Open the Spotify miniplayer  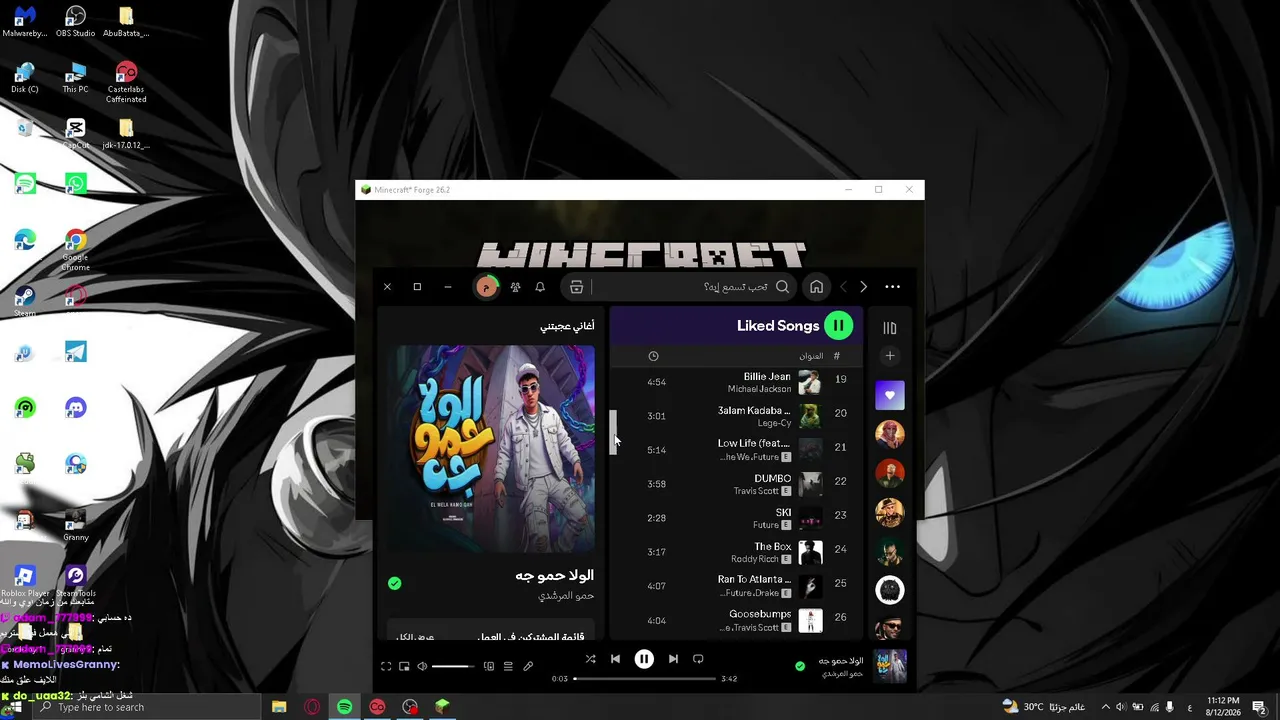pos(404,666)
